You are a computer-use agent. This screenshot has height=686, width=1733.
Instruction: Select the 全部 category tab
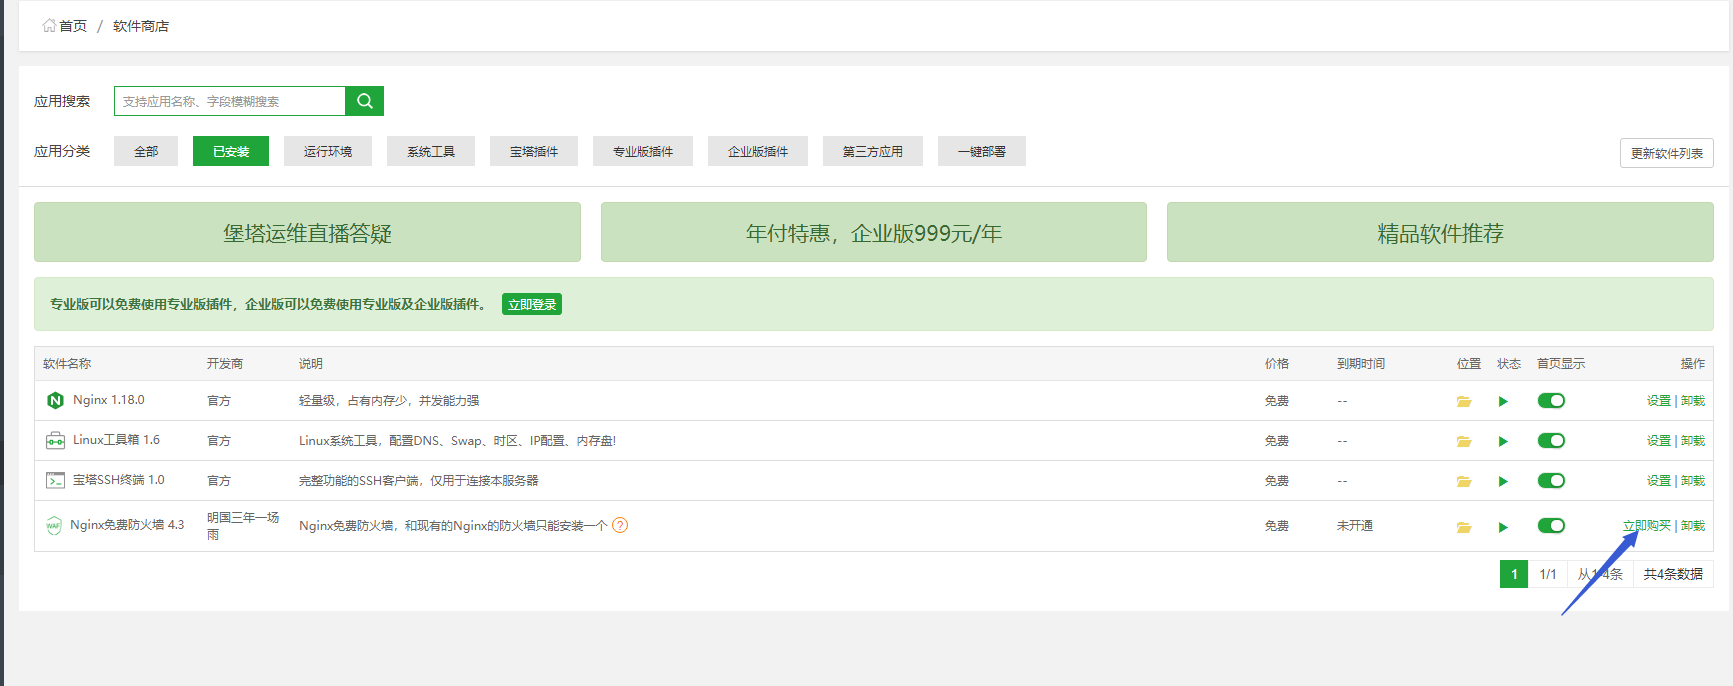pos(146,151)
